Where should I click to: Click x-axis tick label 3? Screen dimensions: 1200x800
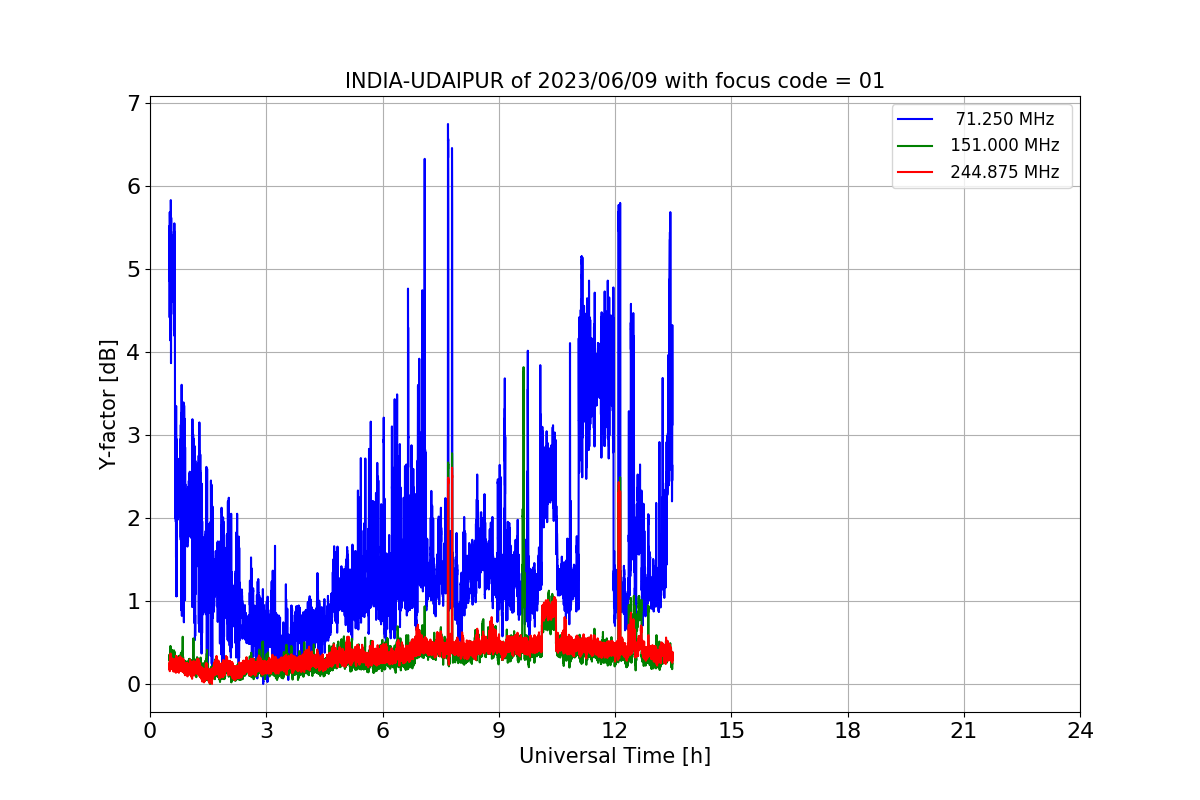point(266,731)
